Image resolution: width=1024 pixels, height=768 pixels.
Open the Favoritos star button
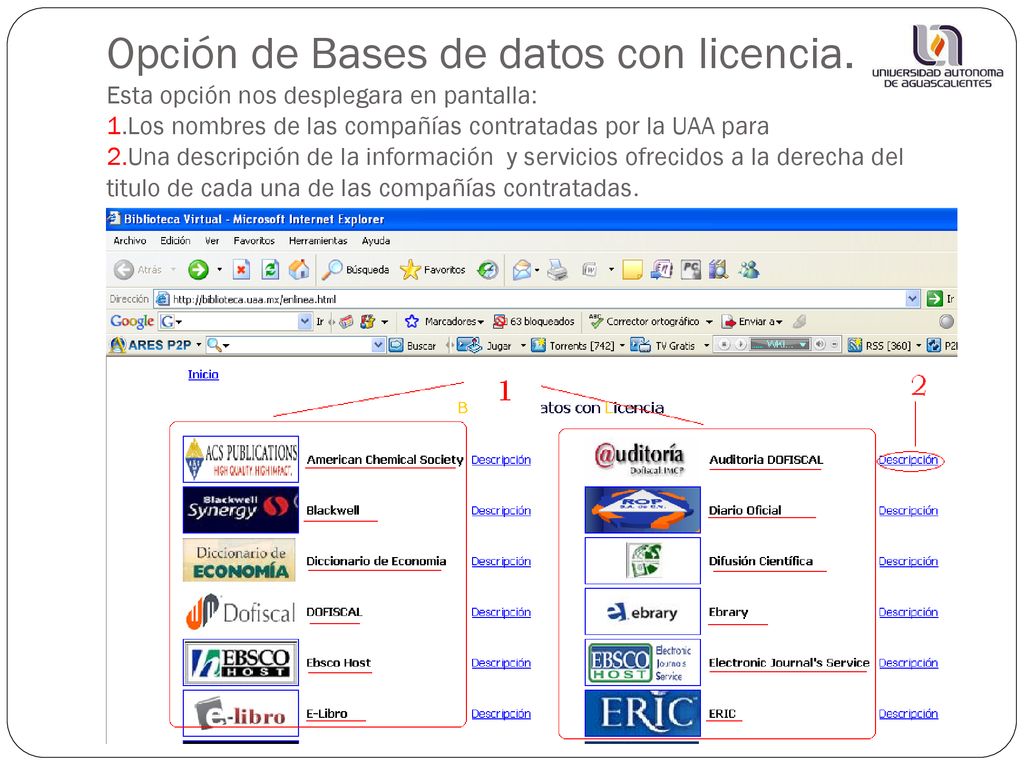tap(433, 269)
